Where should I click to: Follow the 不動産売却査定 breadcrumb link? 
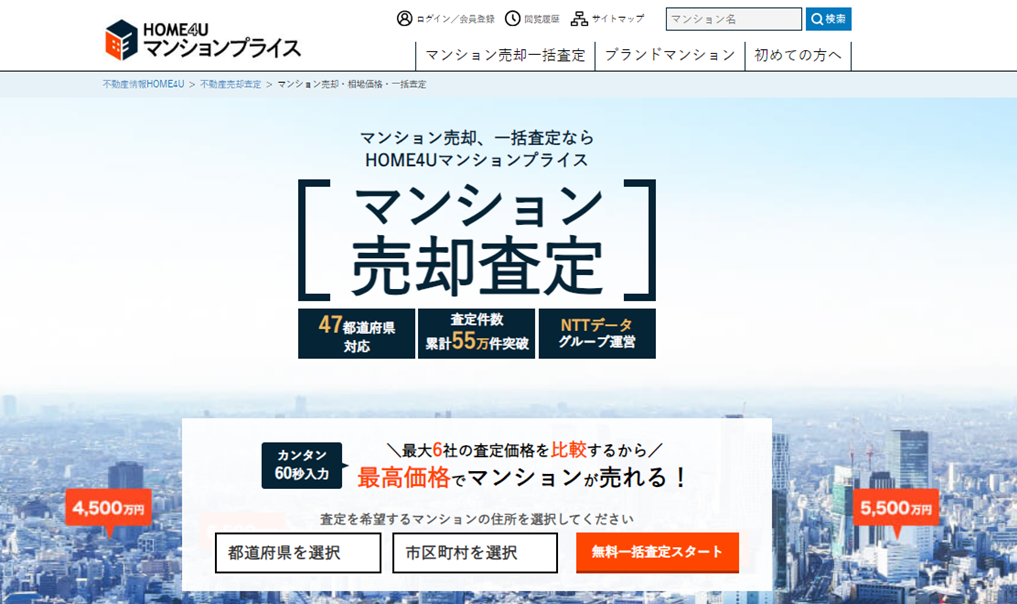(x=230, y=84)
